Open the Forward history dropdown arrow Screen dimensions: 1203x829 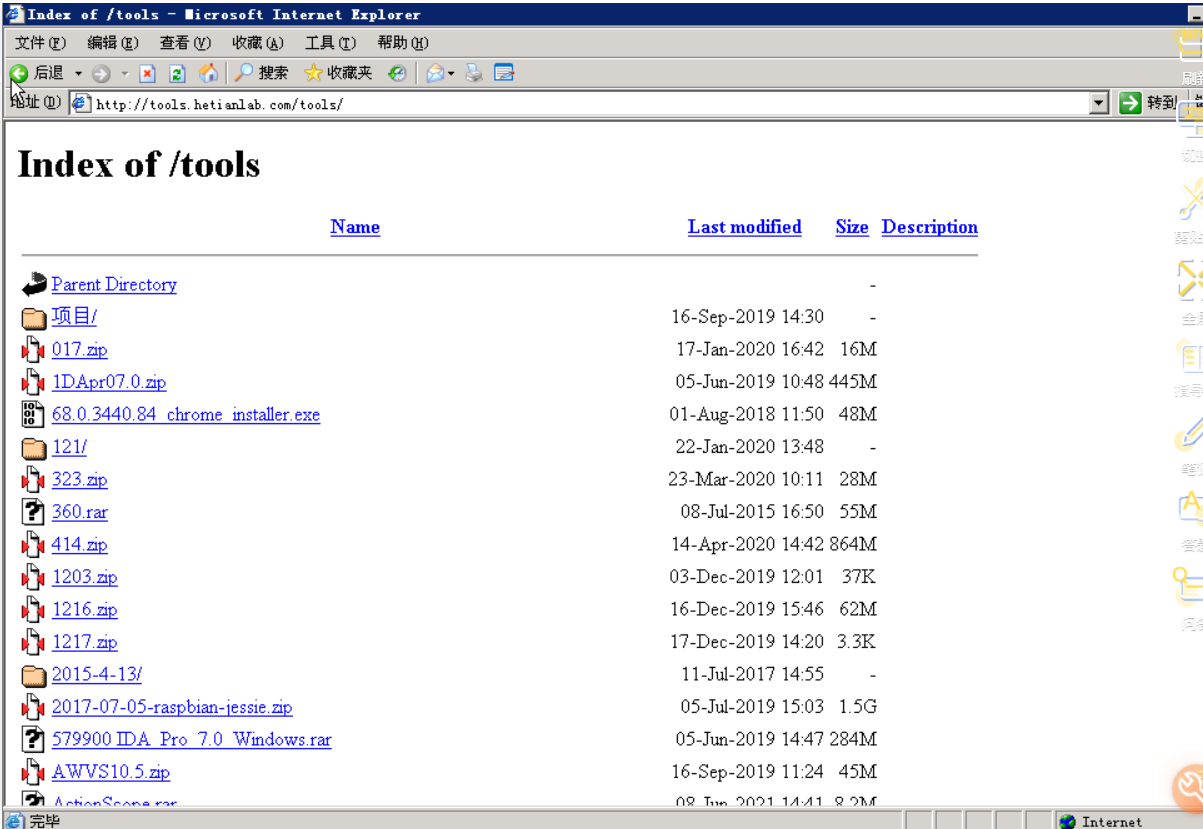point(125,73)
